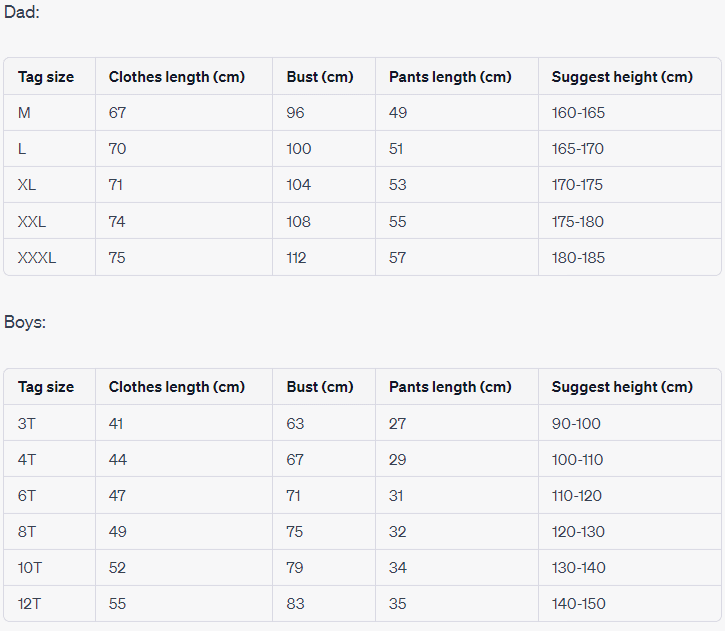Select the XXXL tag size cell
Image resolution: width=725 pixels, height=631 pixels.
point(37,258)
